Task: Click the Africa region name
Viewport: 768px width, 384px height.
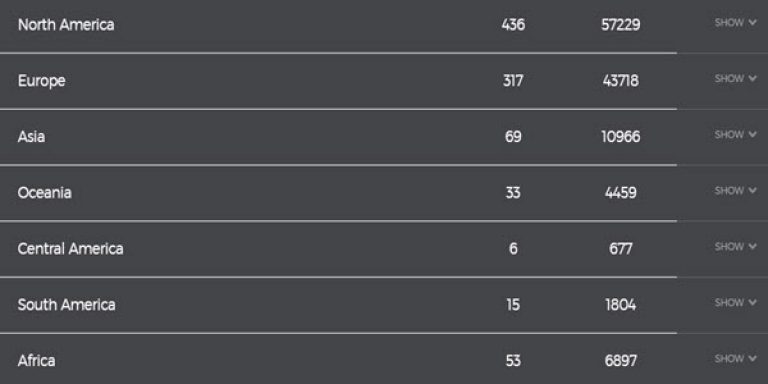Action: tap(37, 361)
